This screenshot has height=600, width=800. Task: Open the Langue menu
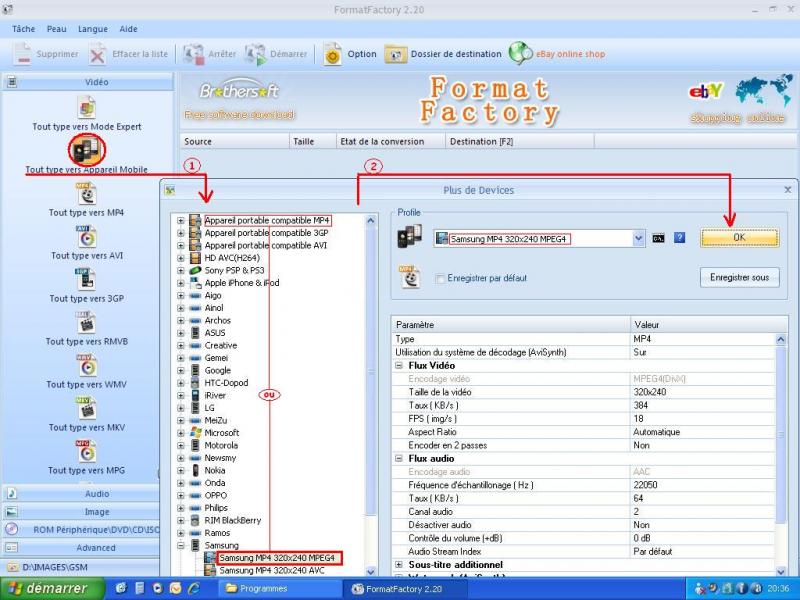(93, 29)
